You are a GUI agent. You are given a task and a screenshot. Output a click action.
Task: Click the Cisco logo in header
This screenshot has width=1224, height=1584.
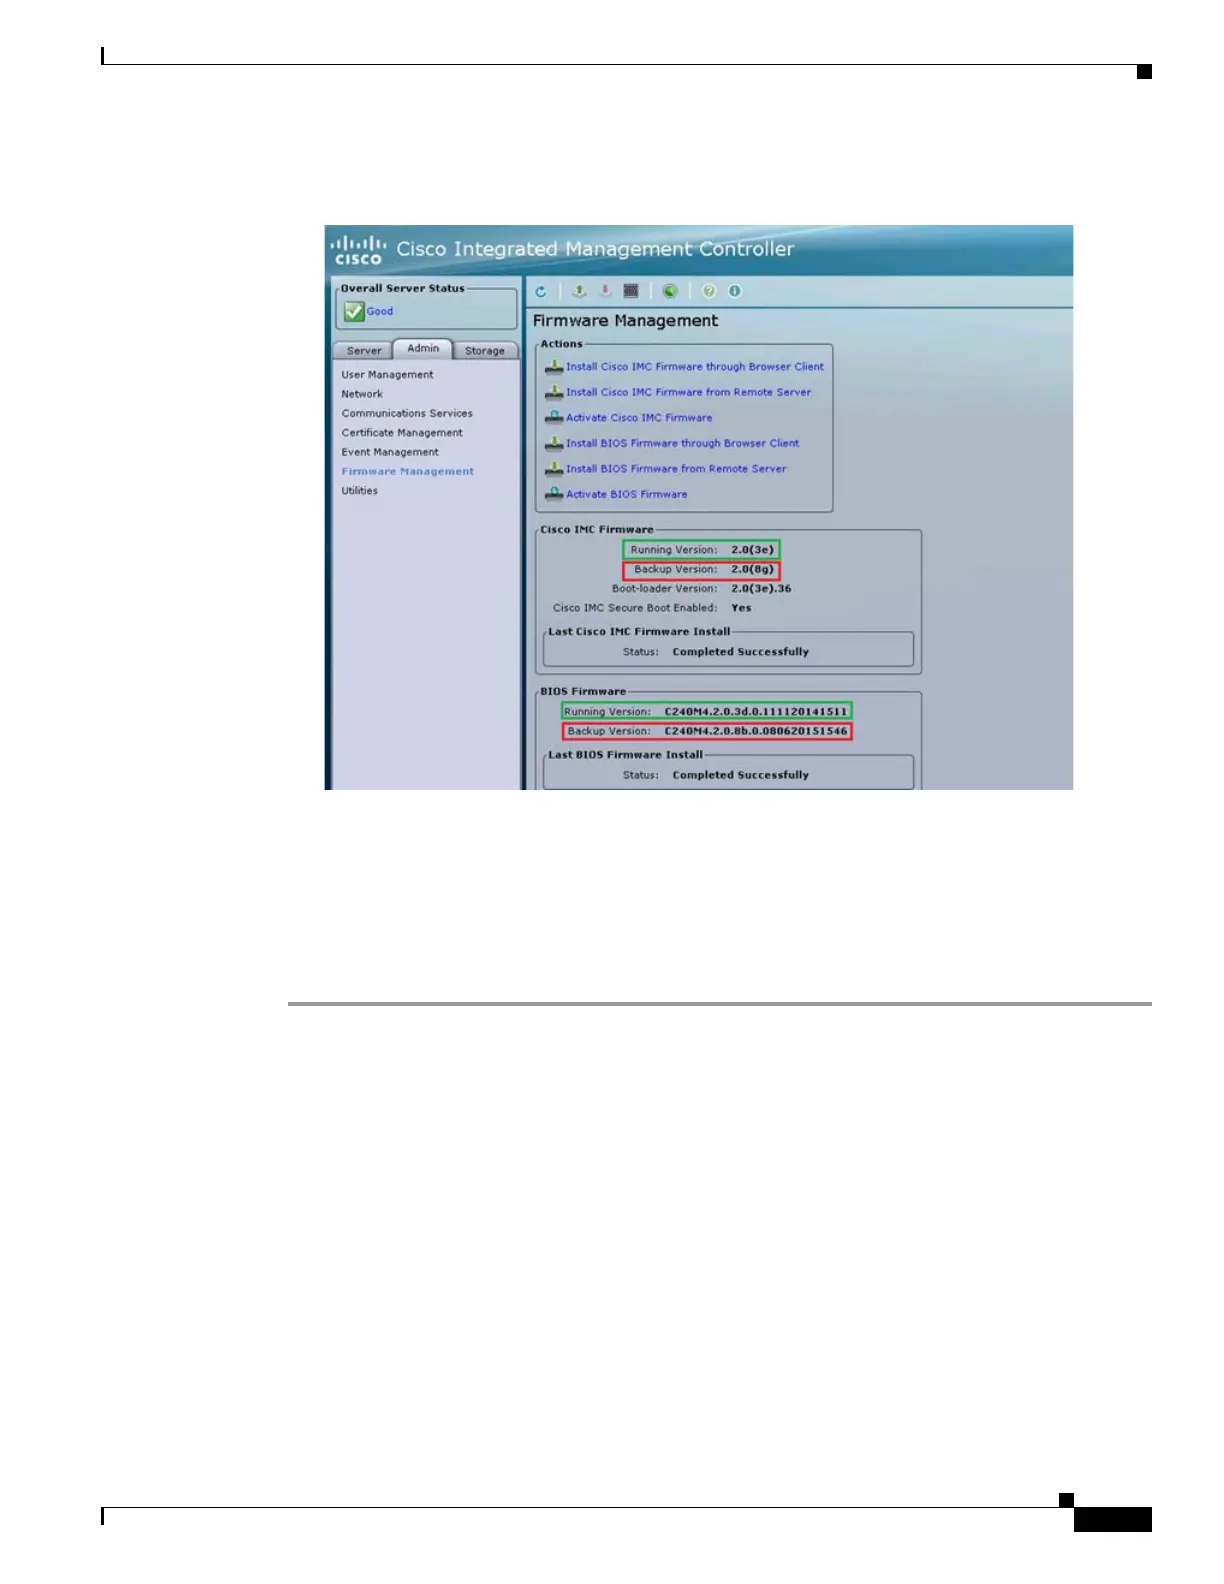pyautogui.click(x=358, y=250)
